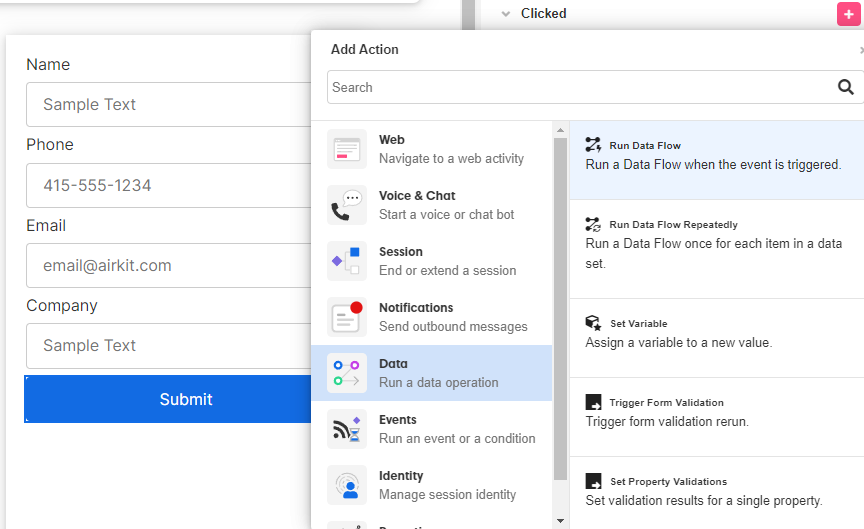Screen dimensions: 864x529
Task: Open Notifications send outbound messages
Action: click(x=431, y=317)
